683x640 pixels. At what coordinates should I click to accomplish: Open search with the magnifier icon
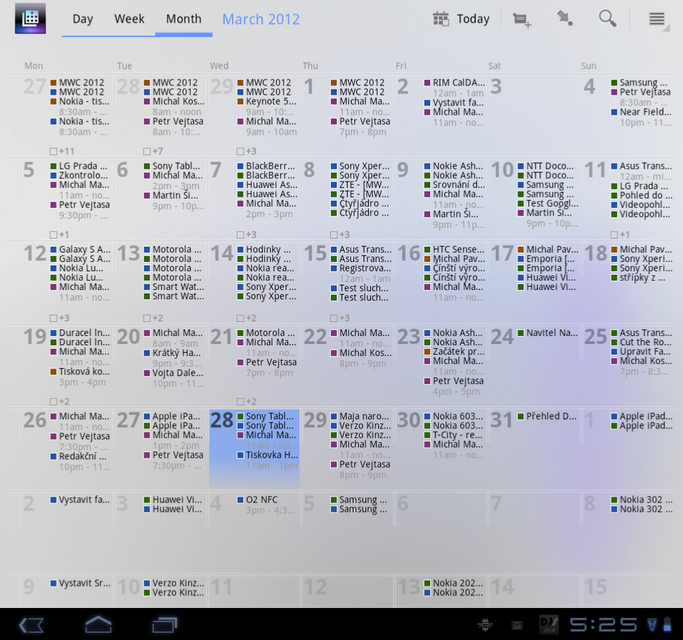click(607, 19)
